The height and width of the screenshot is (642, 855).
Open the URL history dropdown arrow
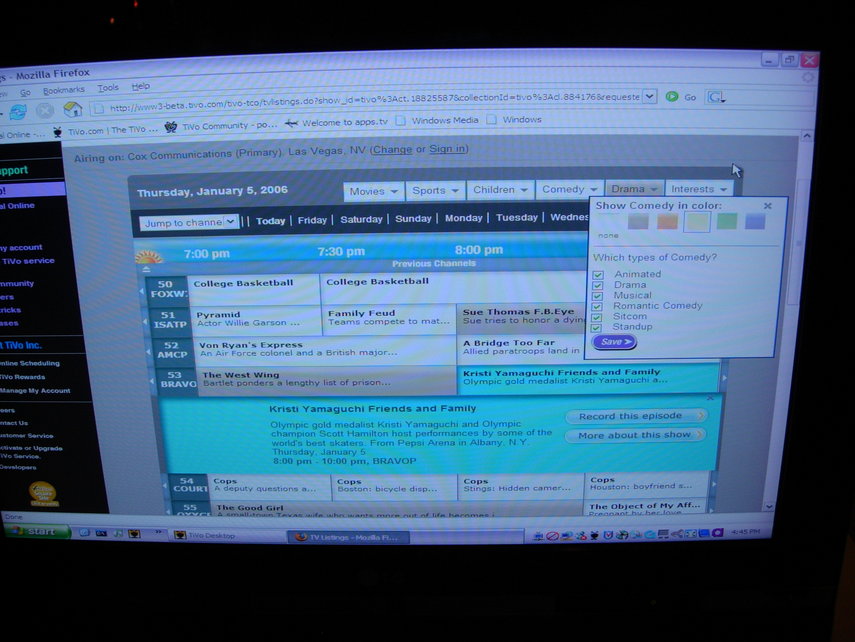[649, 97]
